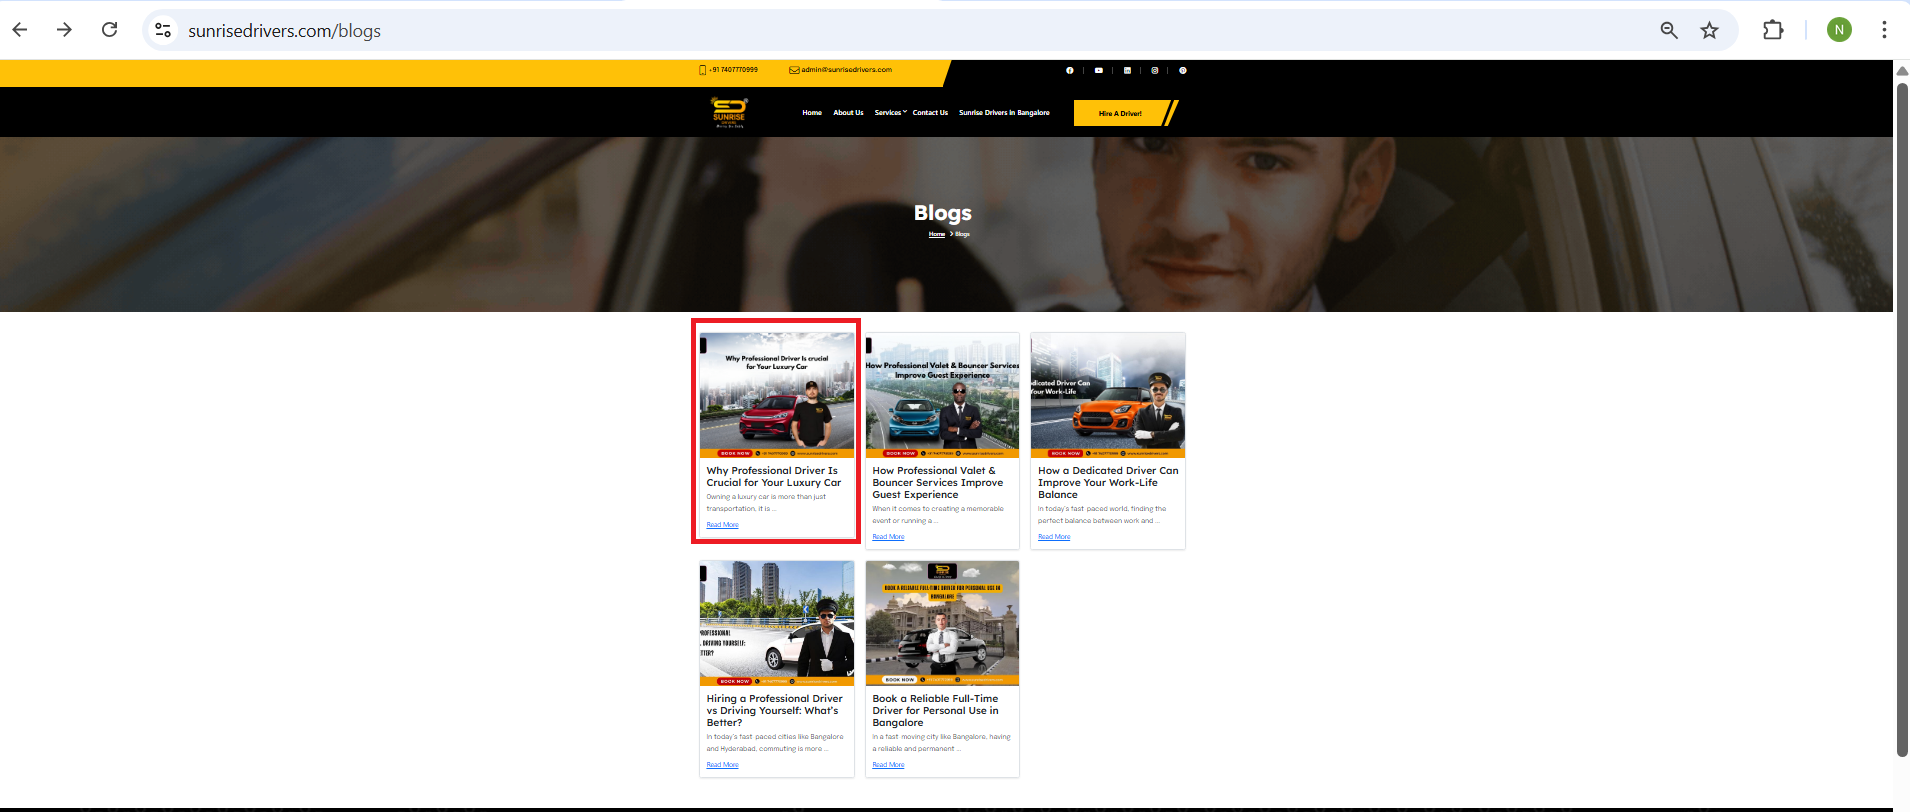Open the Instagram social icon

click(1155, 71)
